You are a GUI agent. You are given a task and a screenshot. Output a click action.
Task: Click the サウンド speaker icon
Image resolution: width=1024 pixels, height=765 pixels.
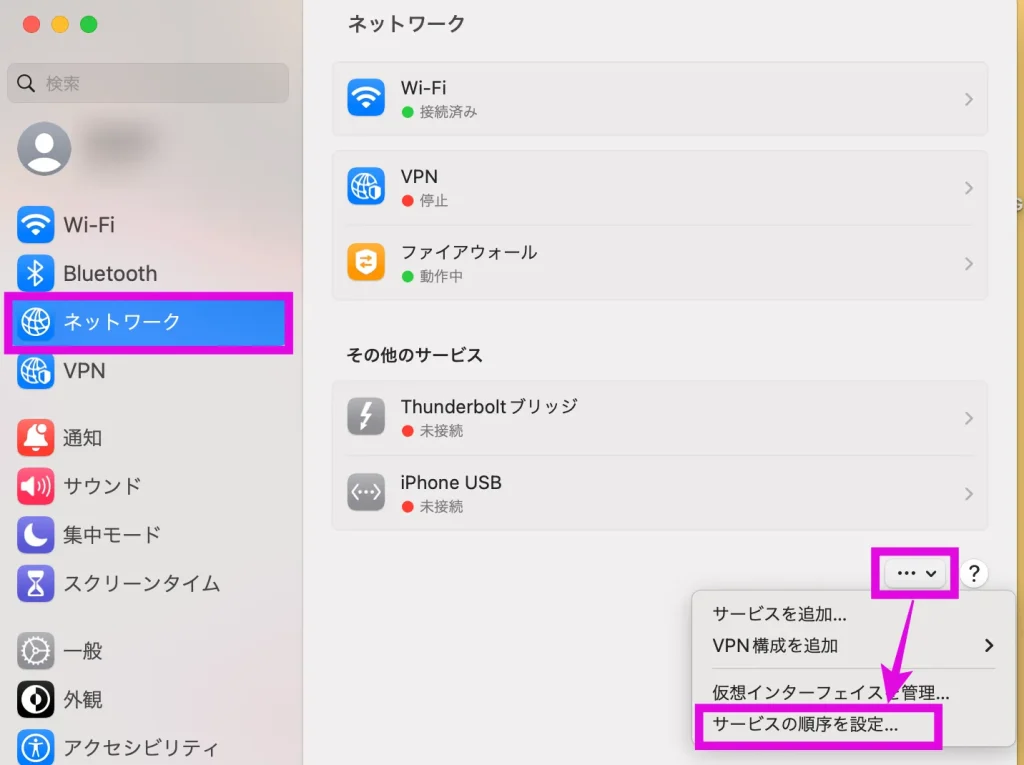(36, 486)
